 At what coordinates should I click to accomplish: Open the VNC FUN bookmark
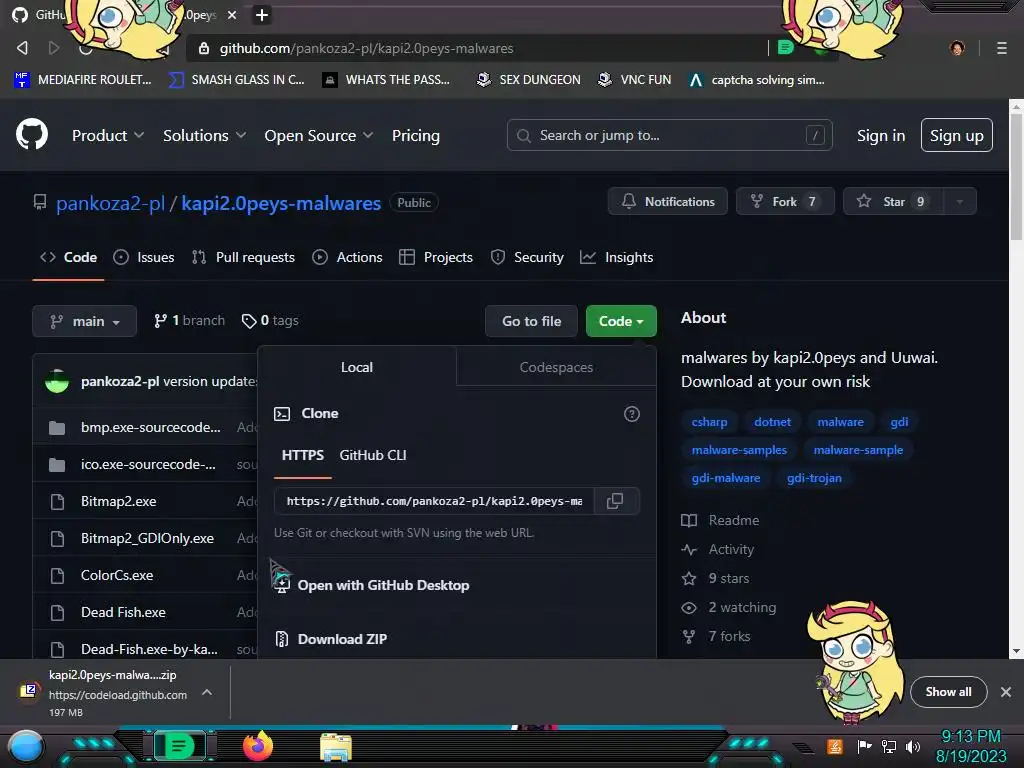coord(634,80)
